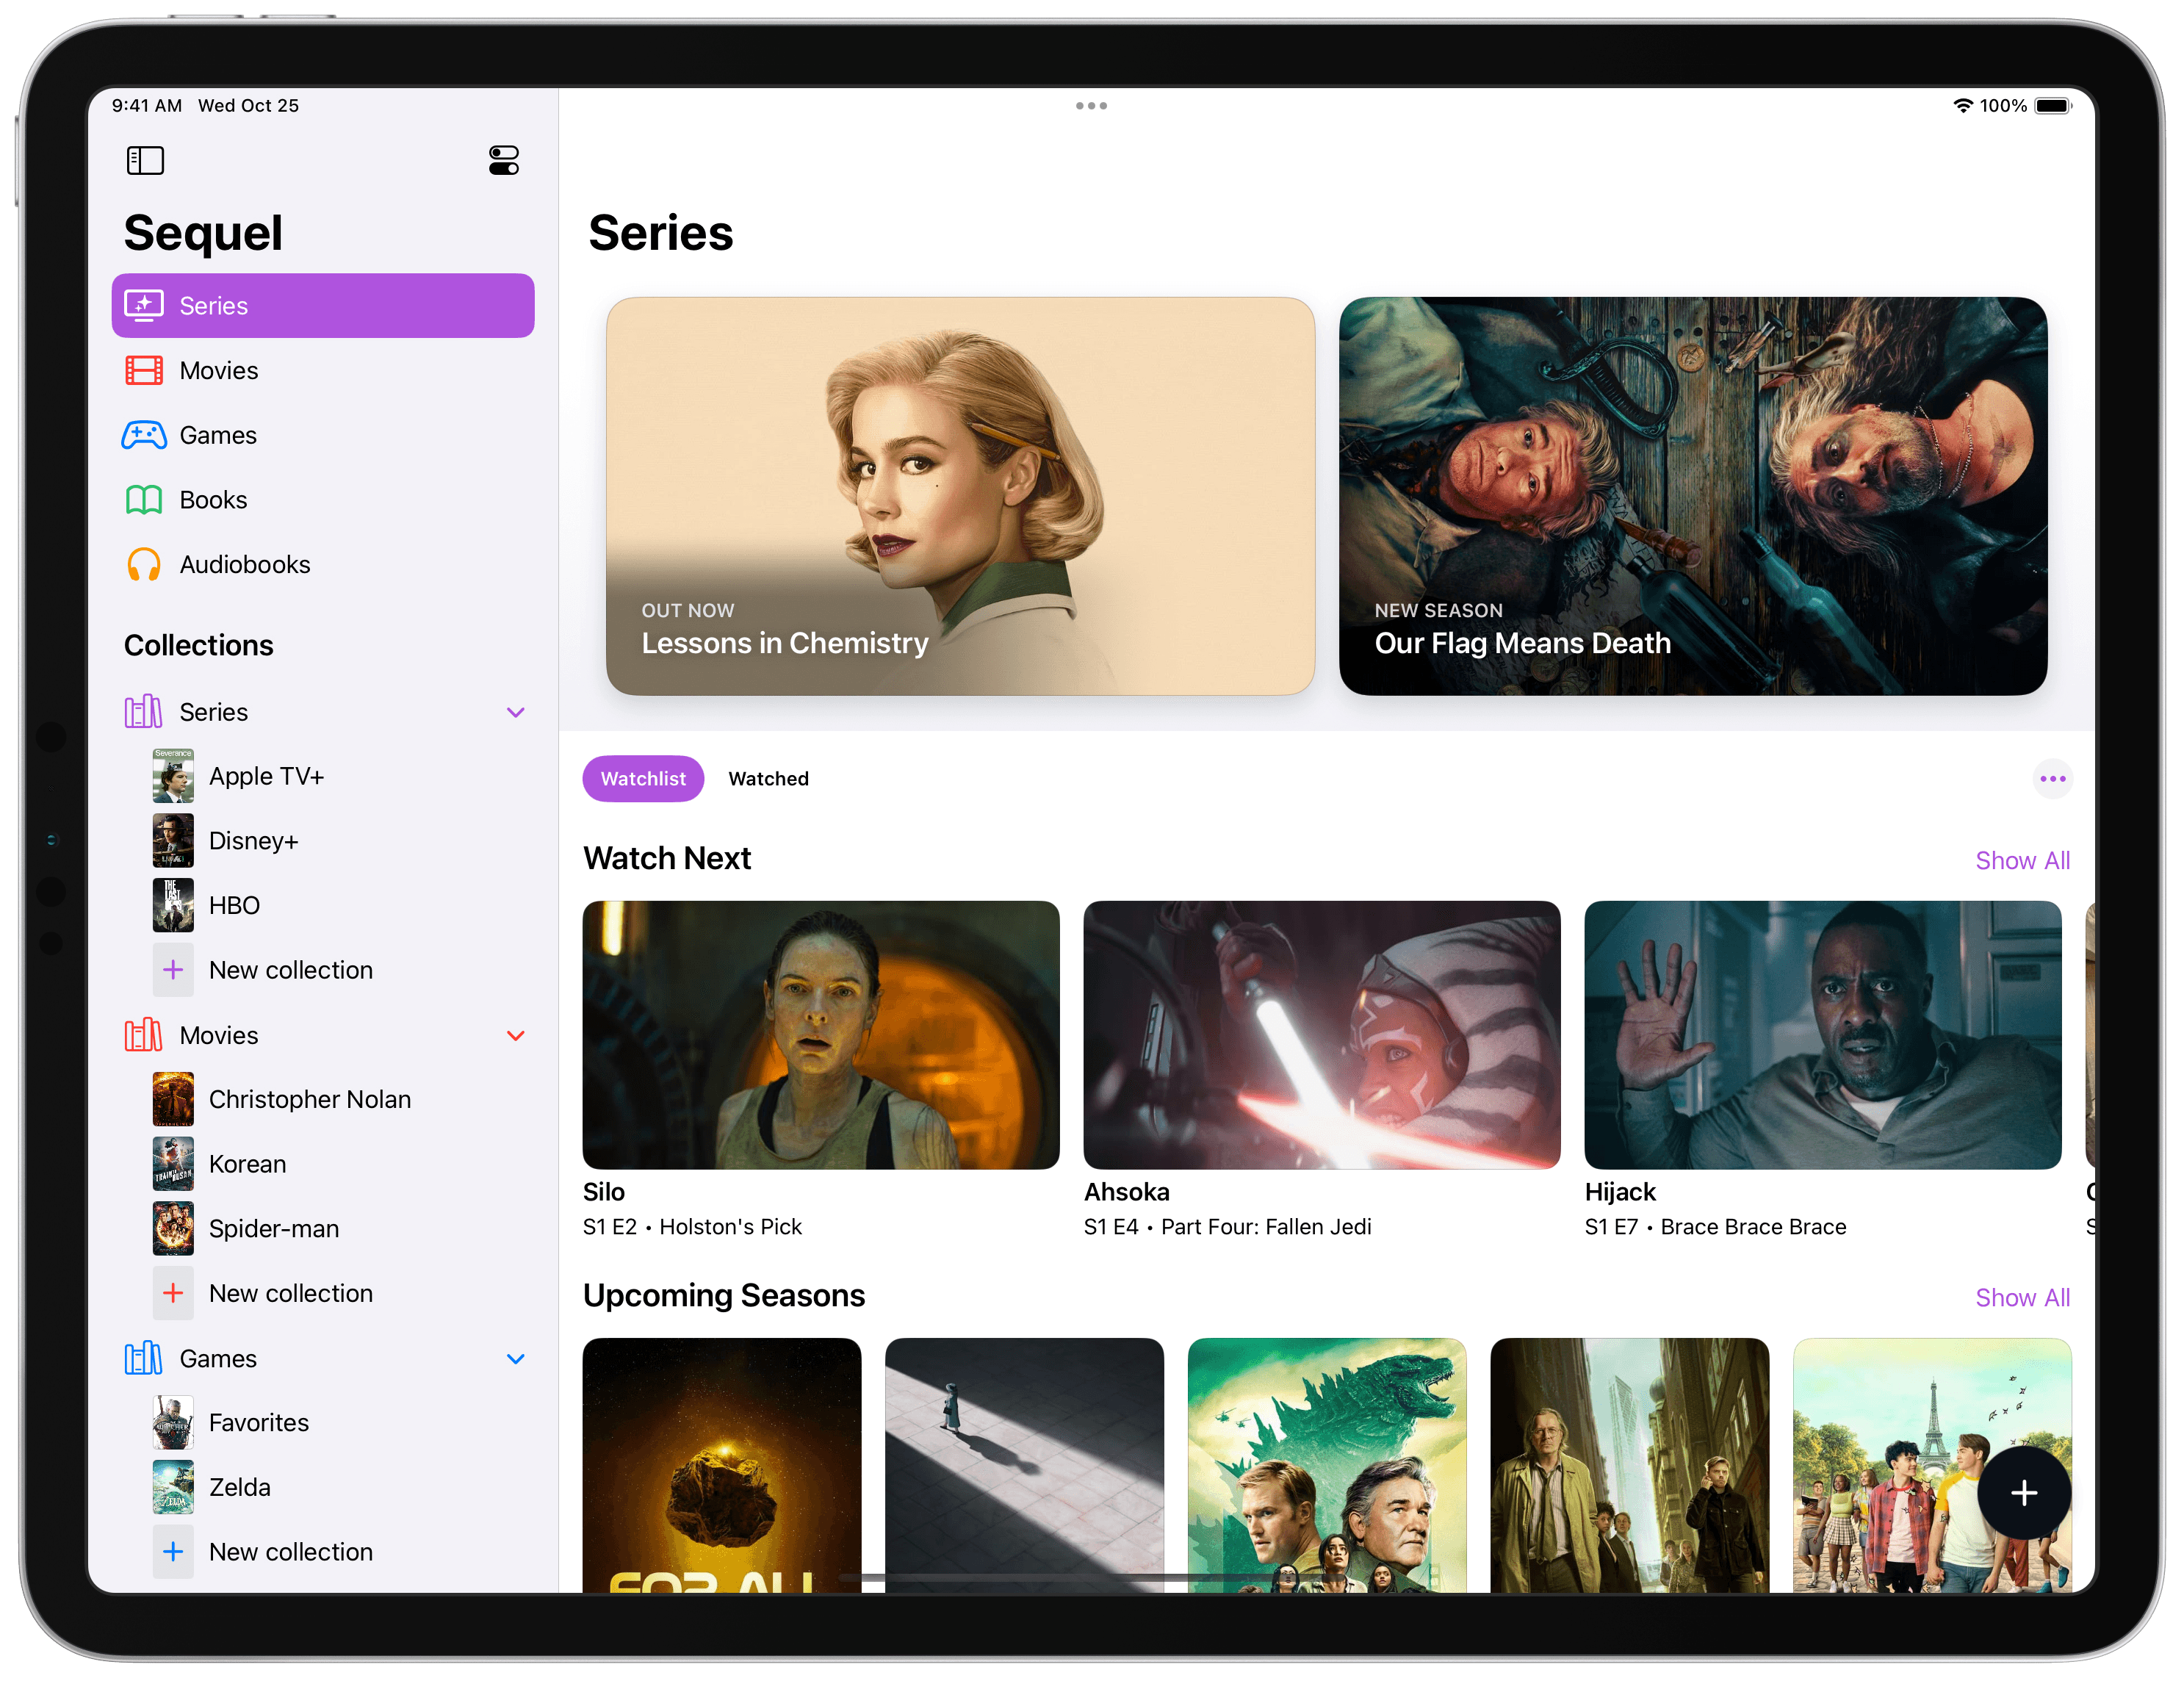This screenshot has width=2184, height=1681.
Task: Open the Movies section
Action: [323, 370]
